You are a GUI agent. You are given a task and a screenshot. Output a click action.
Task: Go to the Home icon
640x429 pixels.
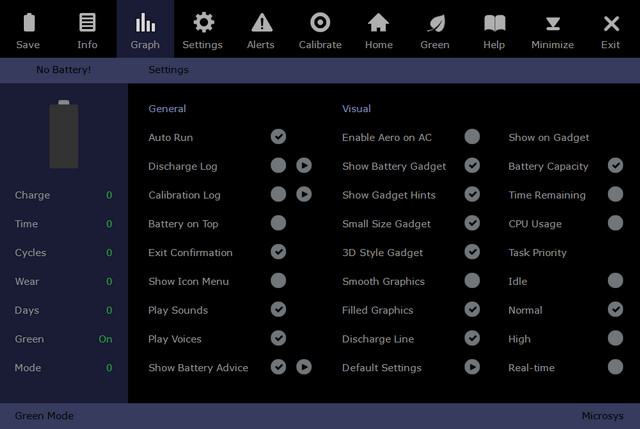click(x=378, y=23)
